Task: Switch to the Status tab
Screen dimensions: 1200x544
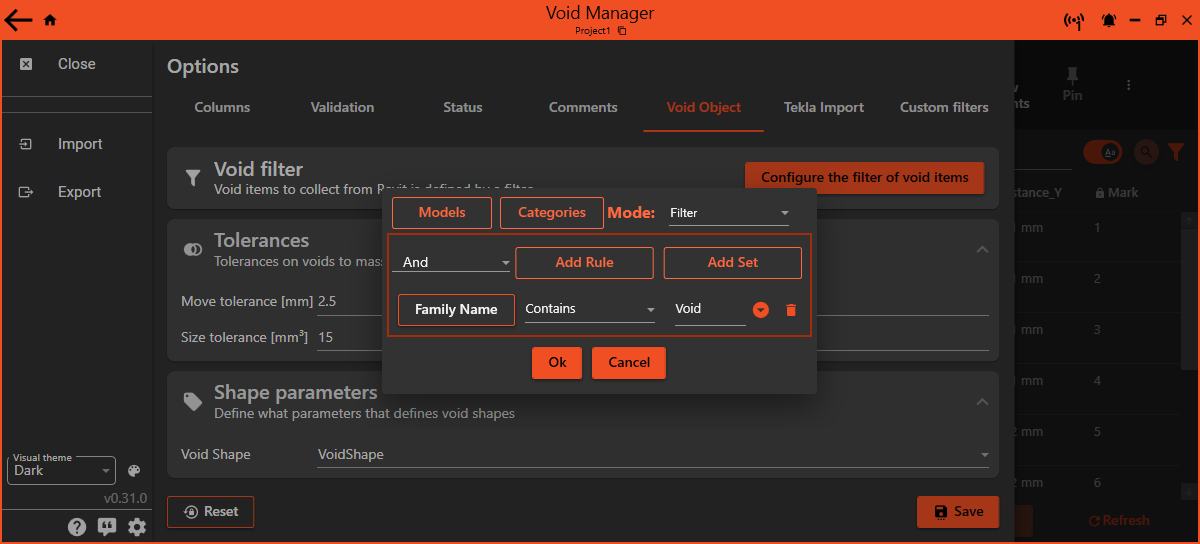Action: click(462, 107)
